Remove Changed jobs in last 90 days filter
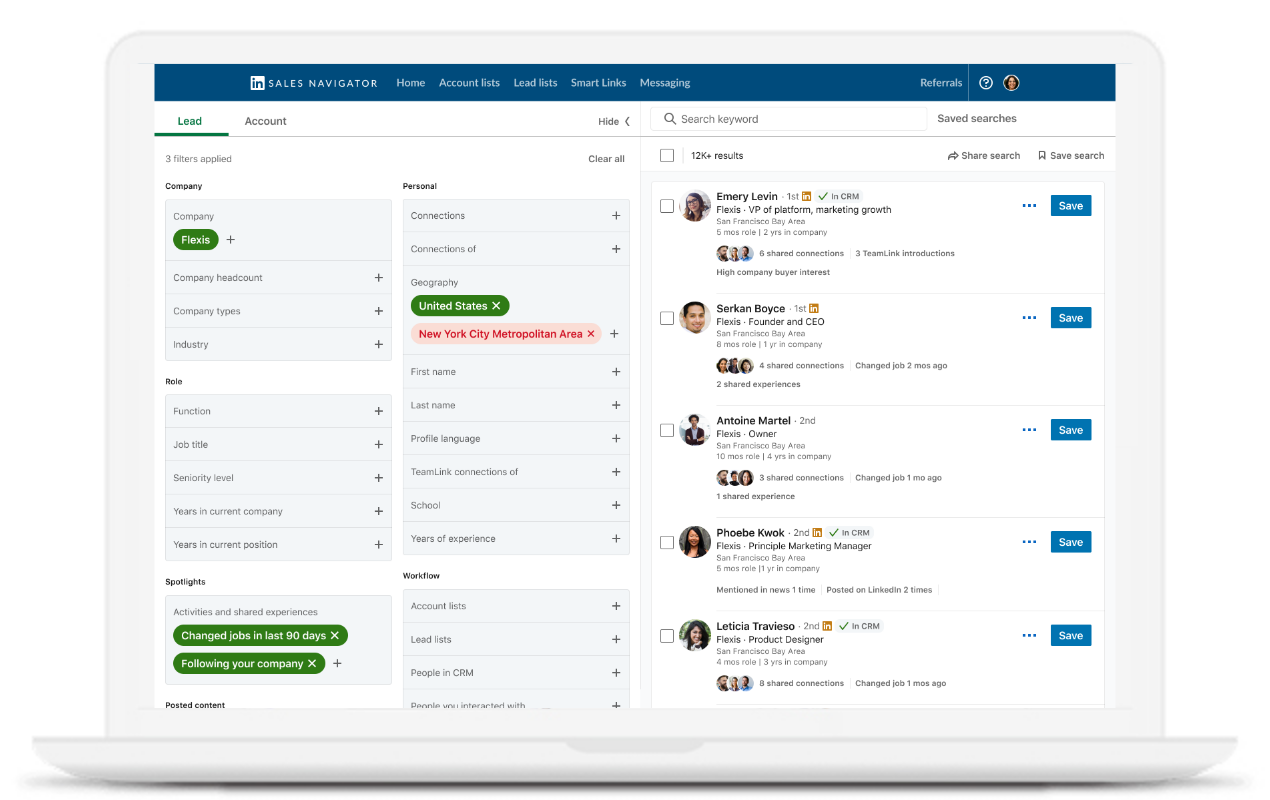This screenshot has width=1270, height=800. point(335,636)
